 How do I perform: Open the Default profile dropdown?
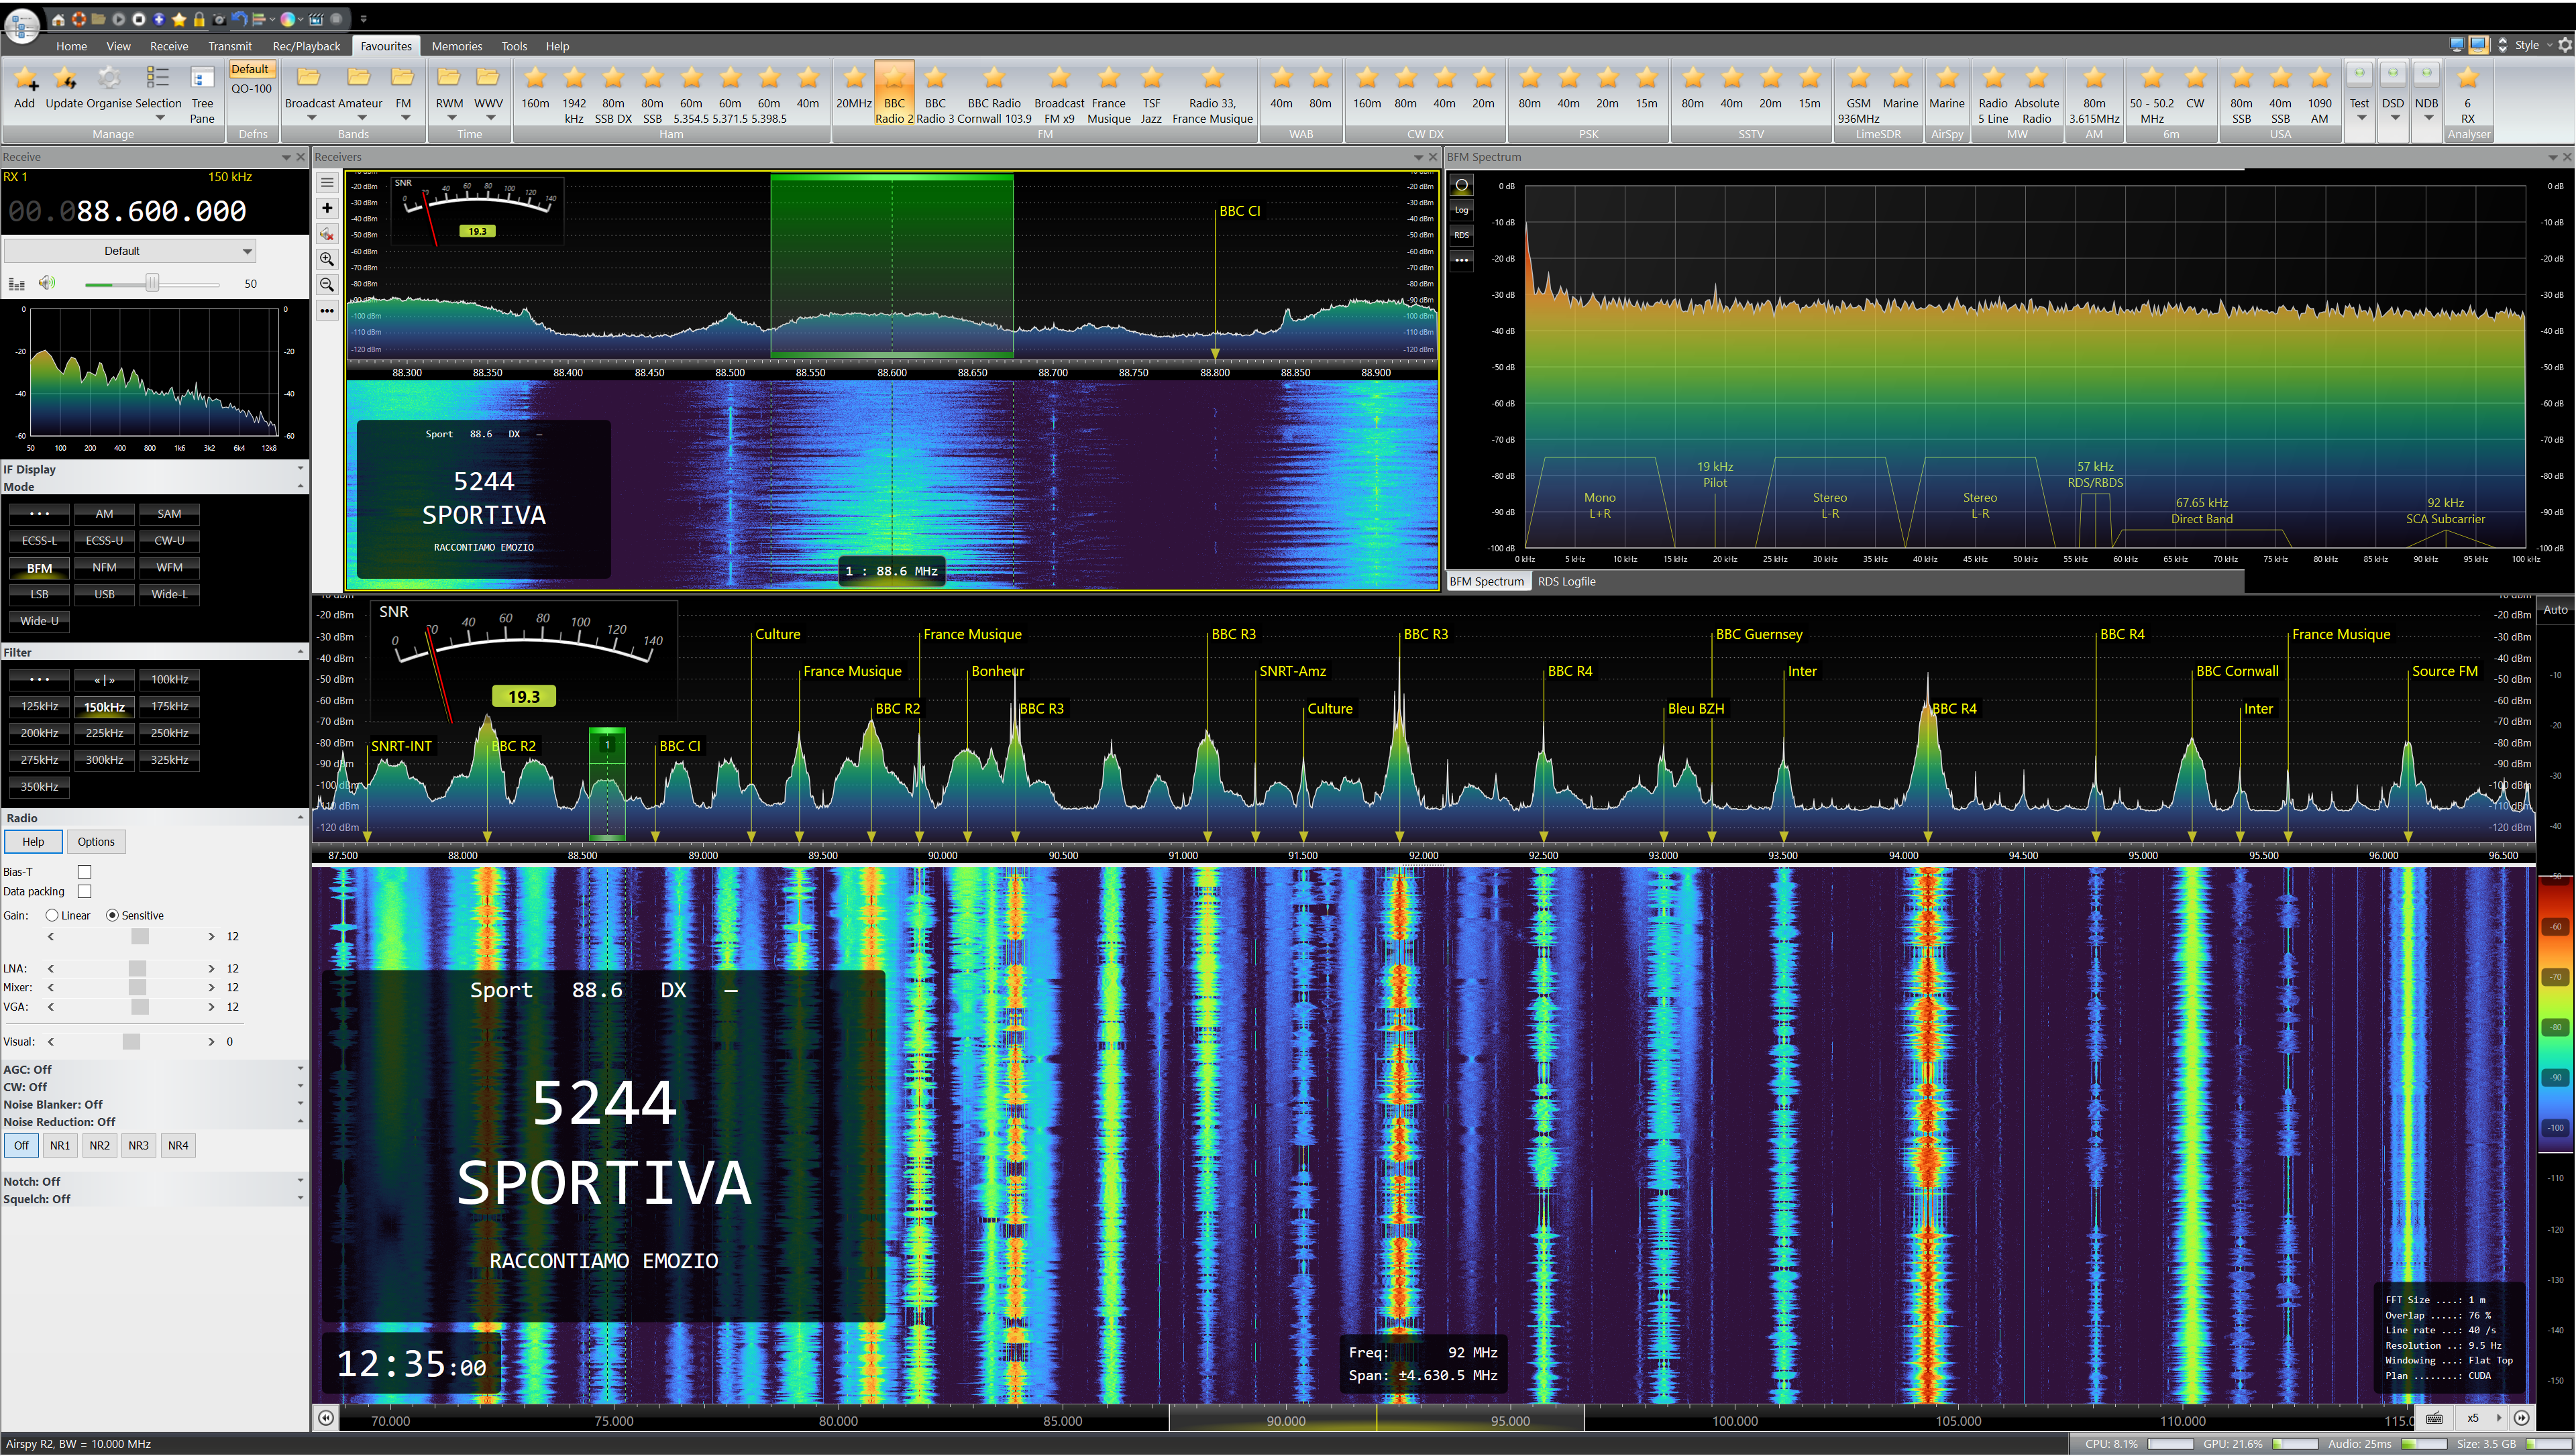(129, 251)
